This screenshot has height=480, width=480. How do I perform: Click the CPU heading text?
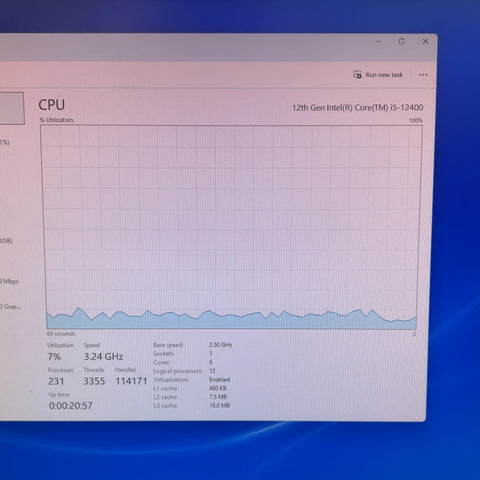(x=52, y=105)
